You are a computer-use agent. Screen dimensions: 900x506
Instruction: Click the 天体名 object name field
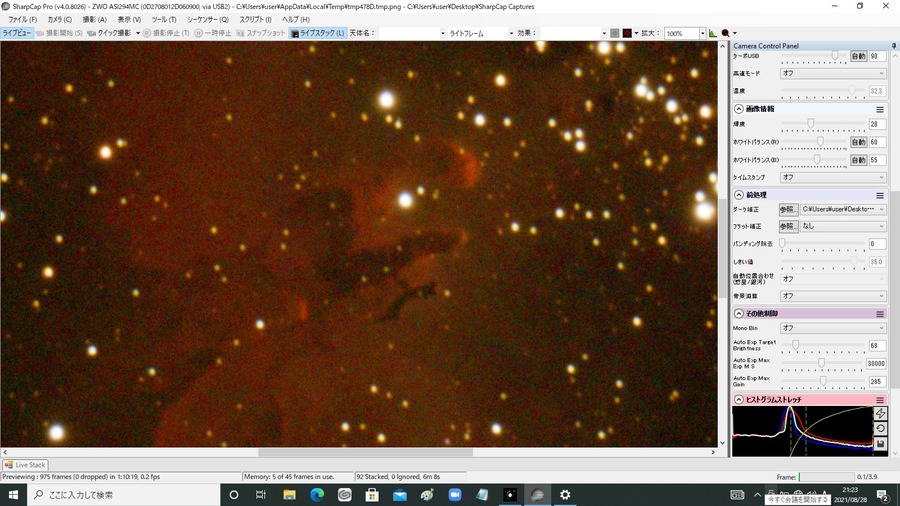[x=412, y=33]
